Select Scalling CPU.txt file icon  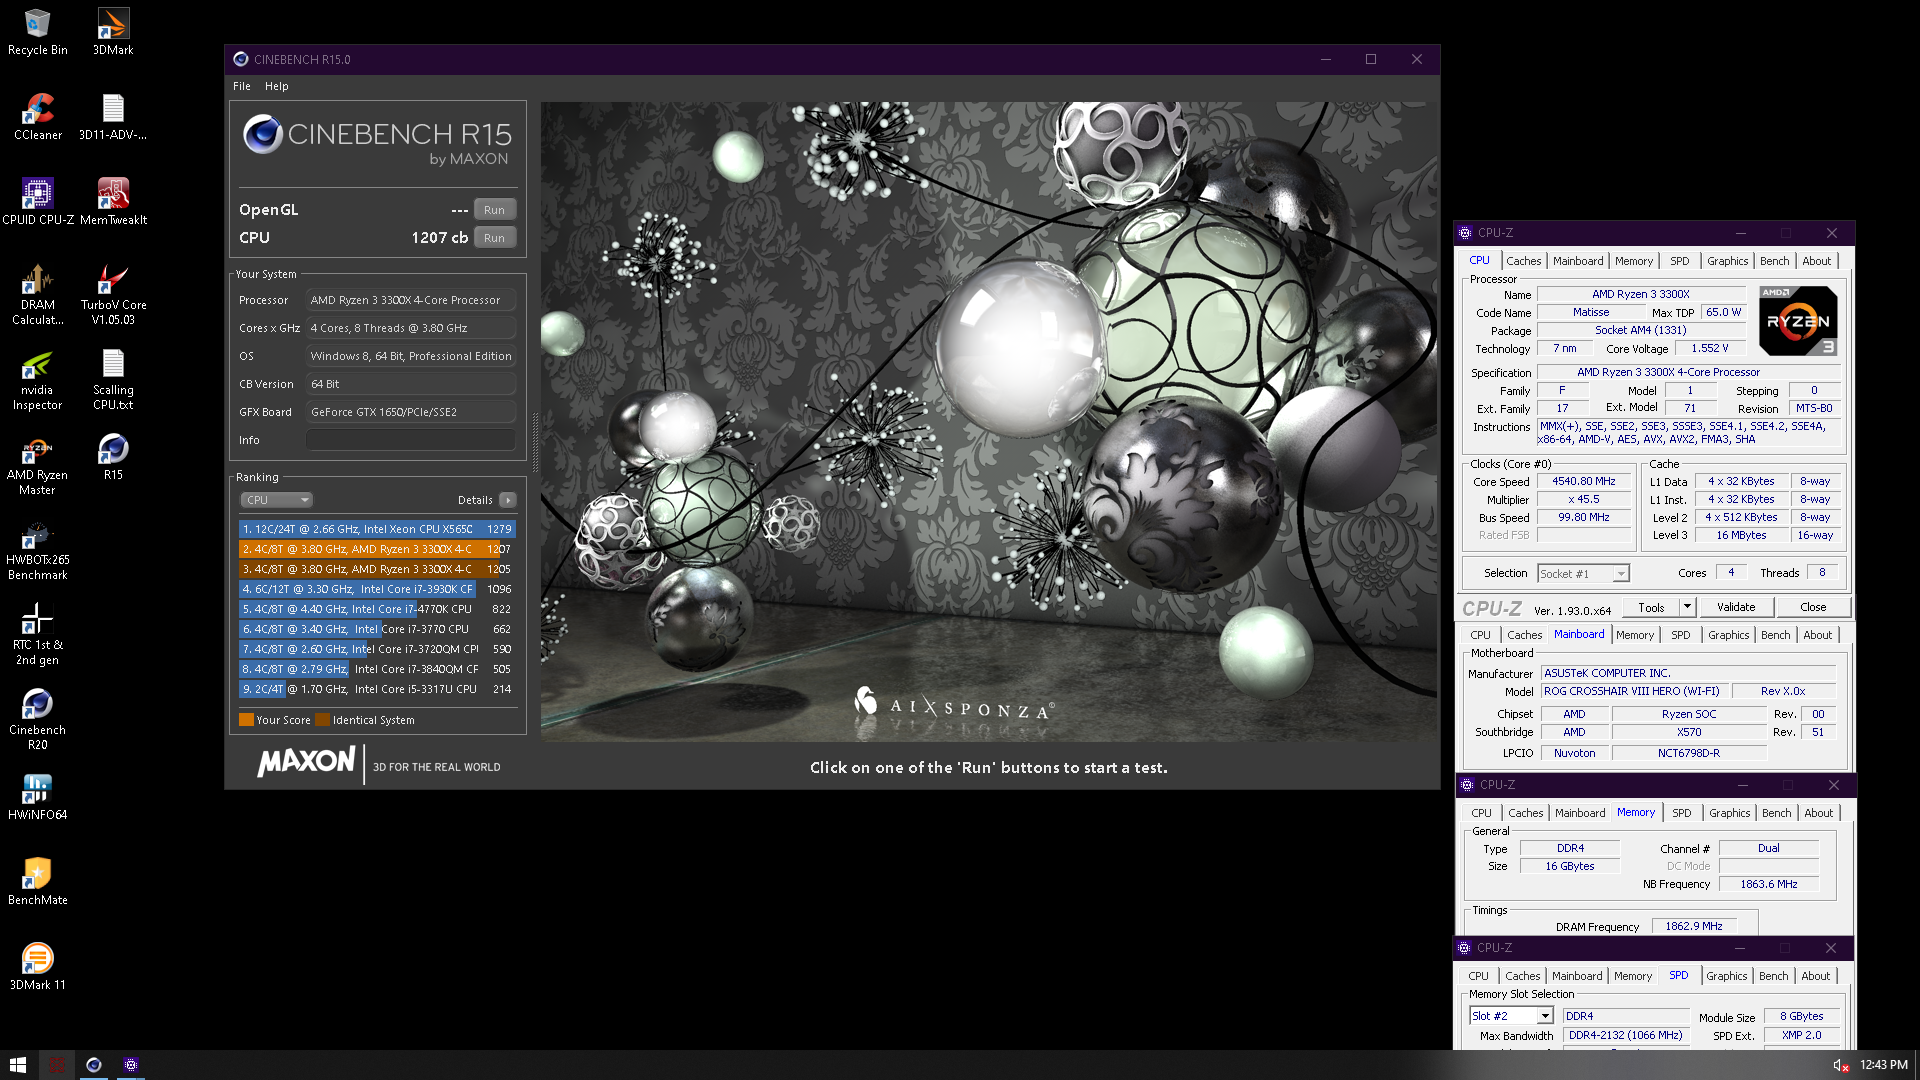point(113,379)
